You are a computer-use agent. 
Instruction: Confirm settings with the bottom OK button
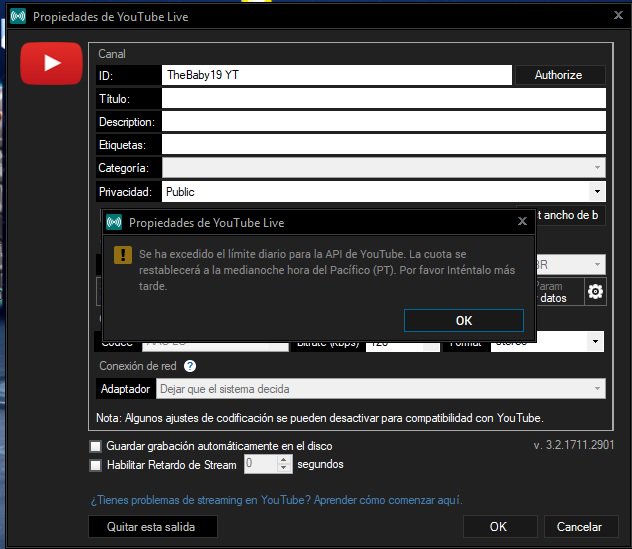tap(500, 526)
